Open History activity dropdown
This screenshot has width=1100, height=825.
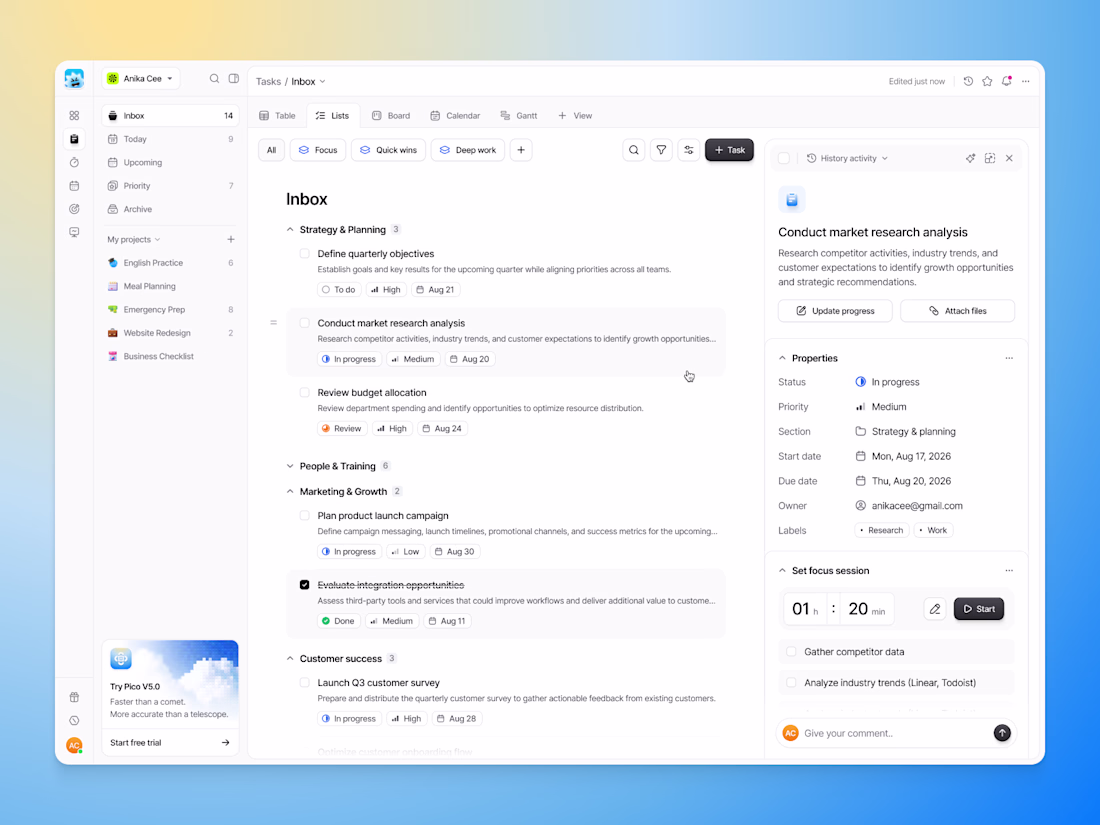click(x=847, y=159)
